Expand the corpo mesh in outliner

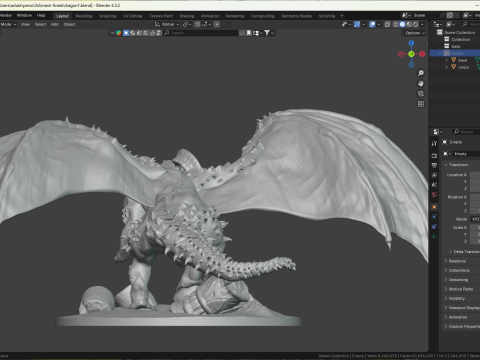447,67
